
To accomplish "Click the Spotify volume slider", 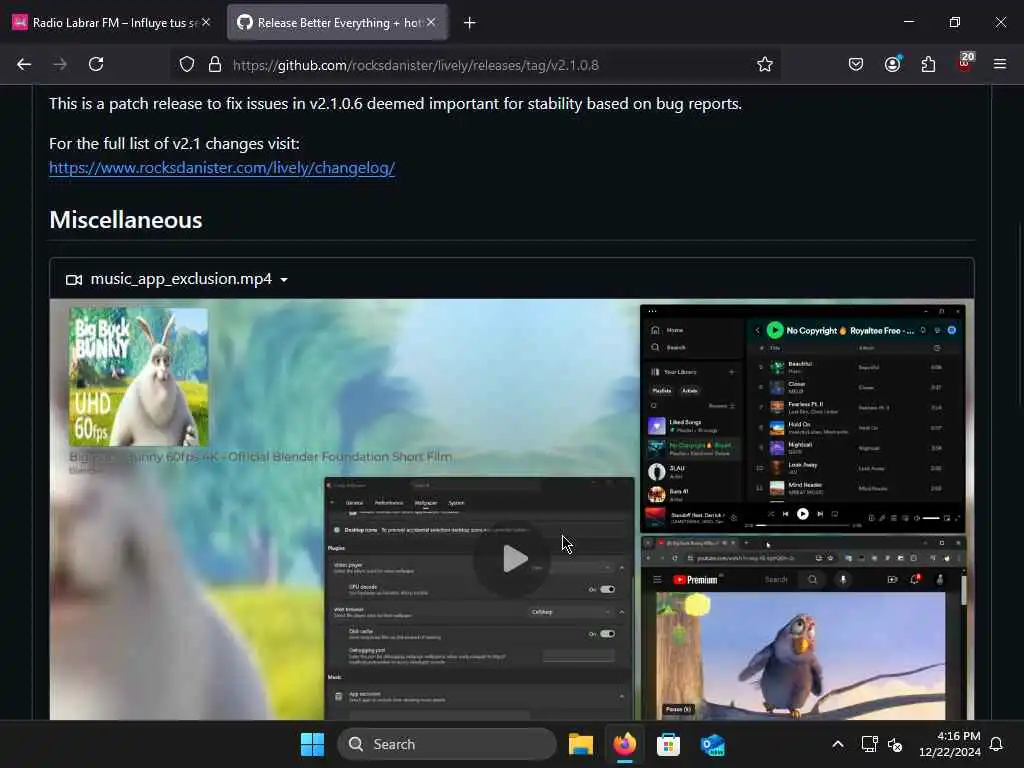I will pos(931,518).
